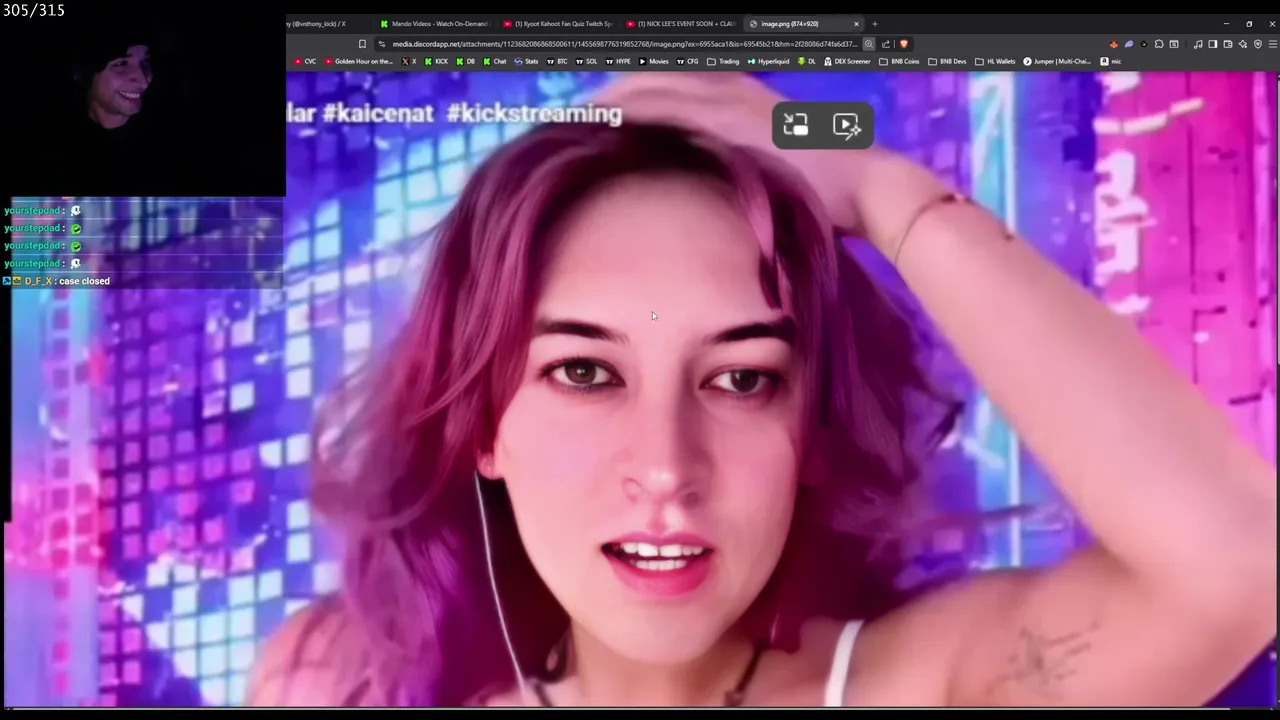Click the 305/315 counter text

(x=33, y=10)
